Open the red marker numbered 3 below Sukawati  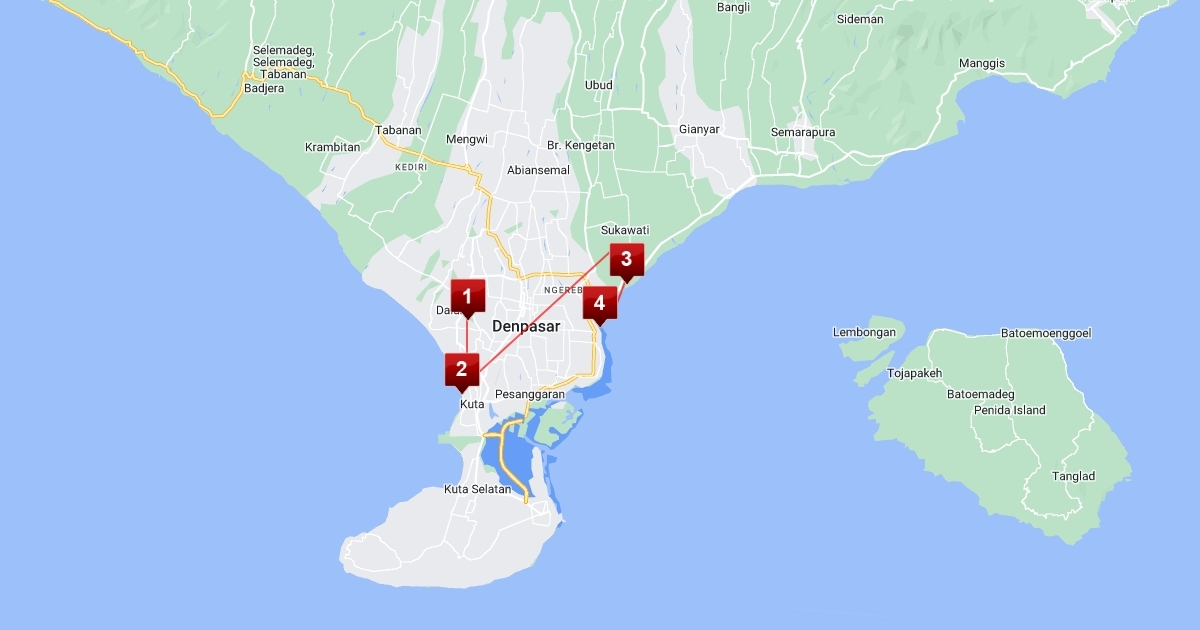[x=626, y=260]
